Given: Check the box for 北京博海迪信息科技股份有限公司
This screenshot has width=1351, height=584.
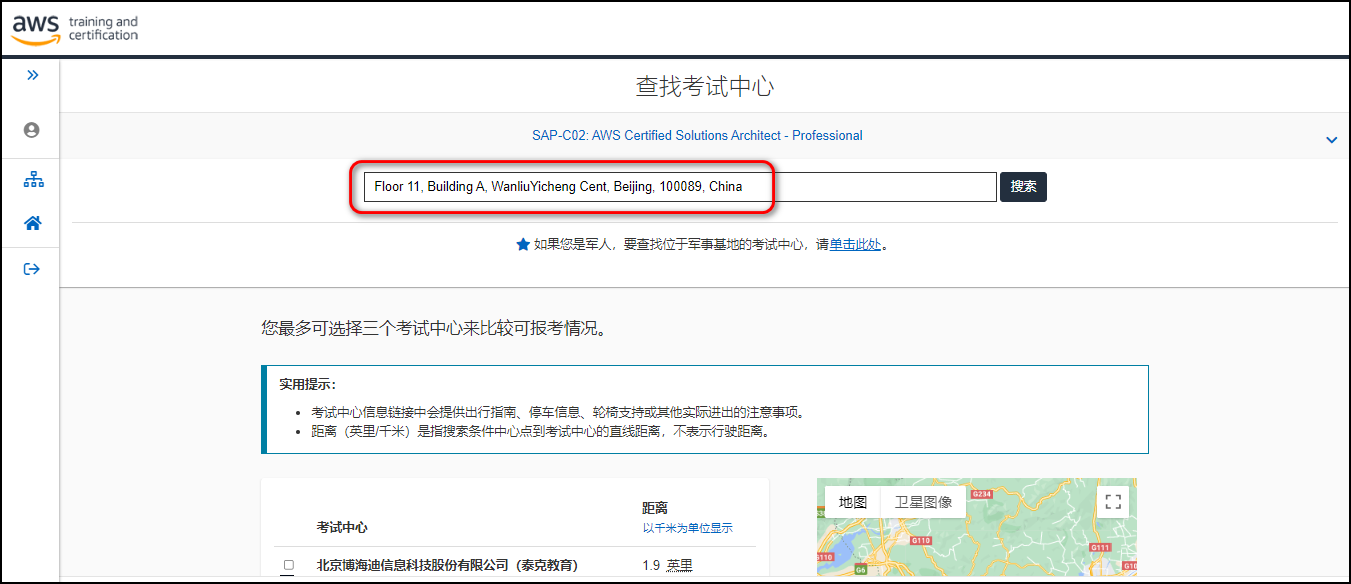Looking at the screenshot, I should click(x=288, y=566).
